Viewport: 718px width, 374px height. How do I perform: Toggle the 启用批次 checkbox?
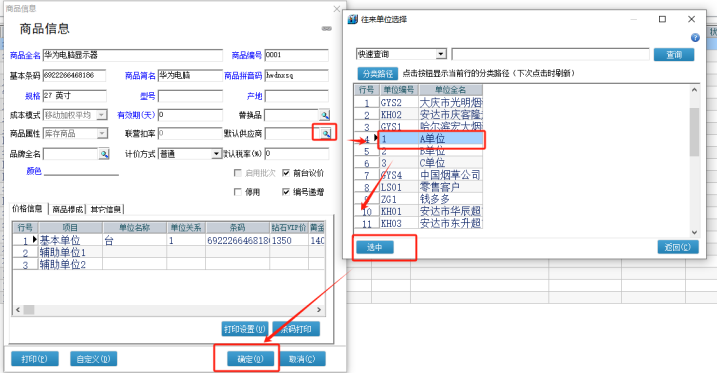click(238, 173)
